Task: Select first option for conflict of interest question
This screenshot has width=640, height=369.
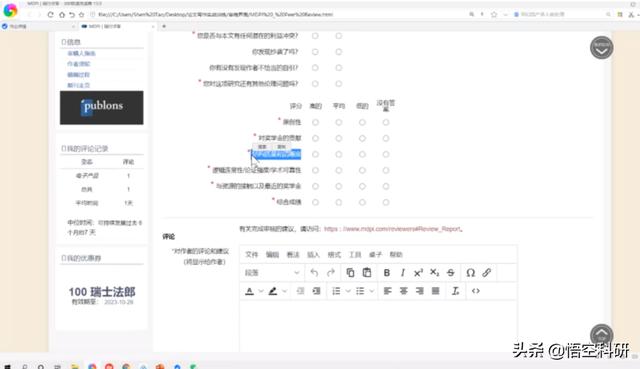Action: tap(315, 36)
